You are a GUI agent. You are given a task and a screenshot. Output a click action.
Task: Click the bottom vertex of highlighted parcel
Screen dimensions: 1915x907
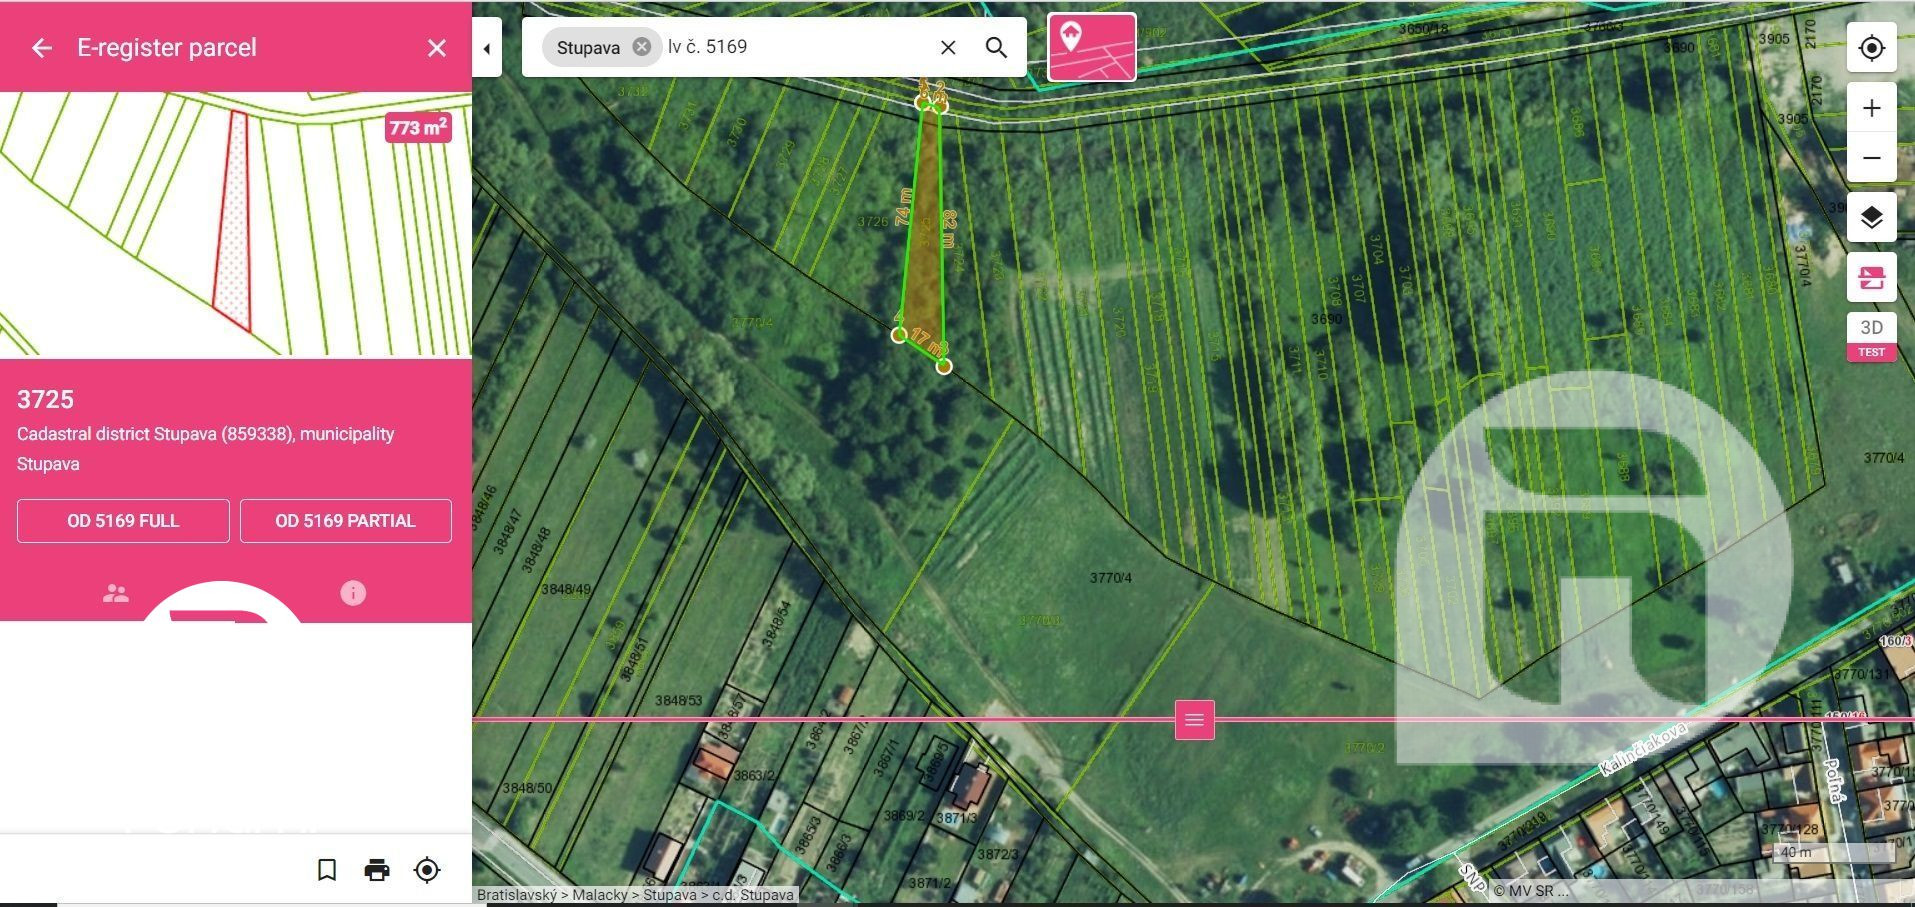(944, 367)
